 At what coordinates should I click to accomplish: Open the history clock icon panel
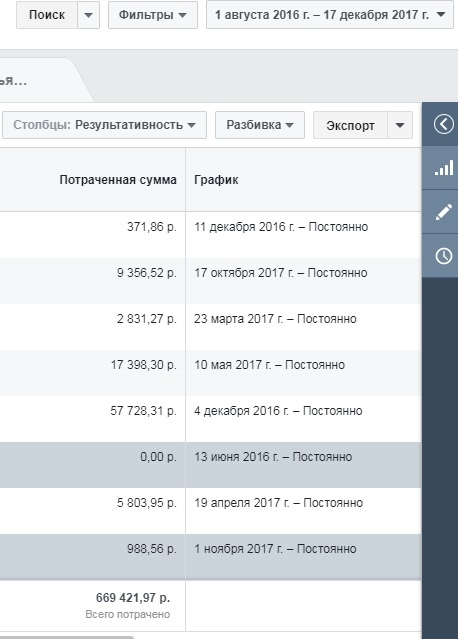coord(443,256)
